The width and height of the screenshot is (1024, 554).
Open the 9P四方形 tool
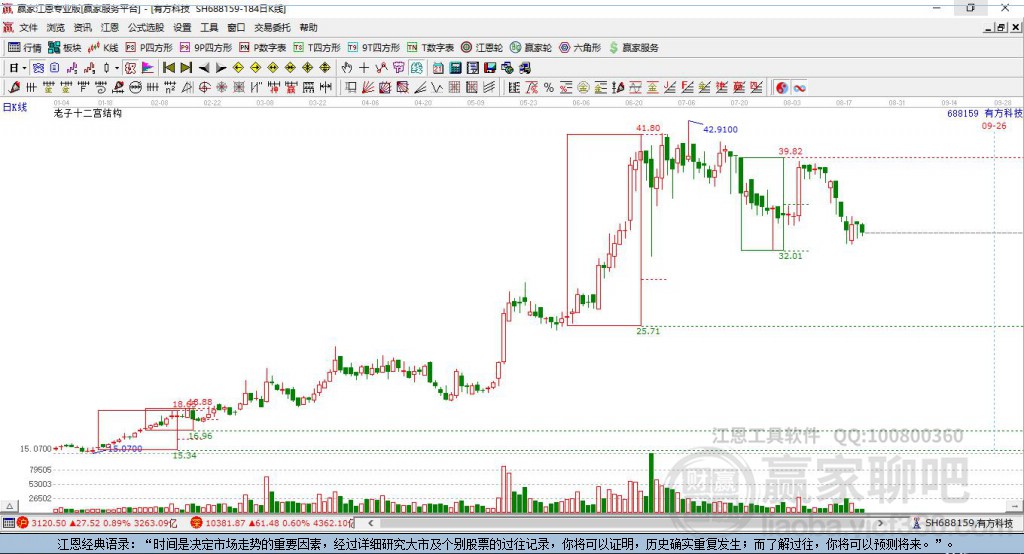[x=206, y=48]
